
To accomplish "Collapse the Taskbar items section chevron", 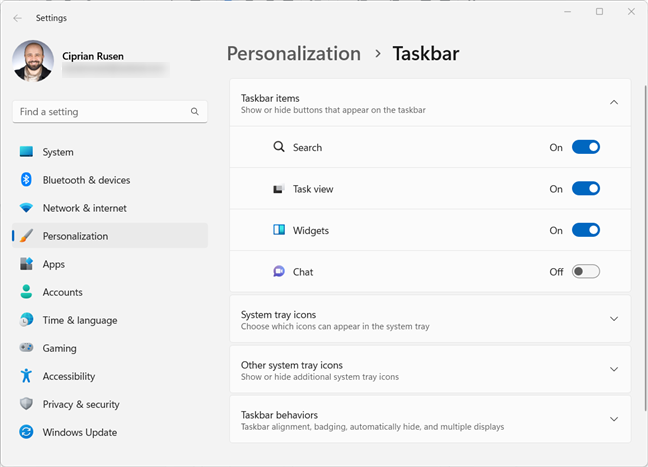I will [x=614, y=102].
